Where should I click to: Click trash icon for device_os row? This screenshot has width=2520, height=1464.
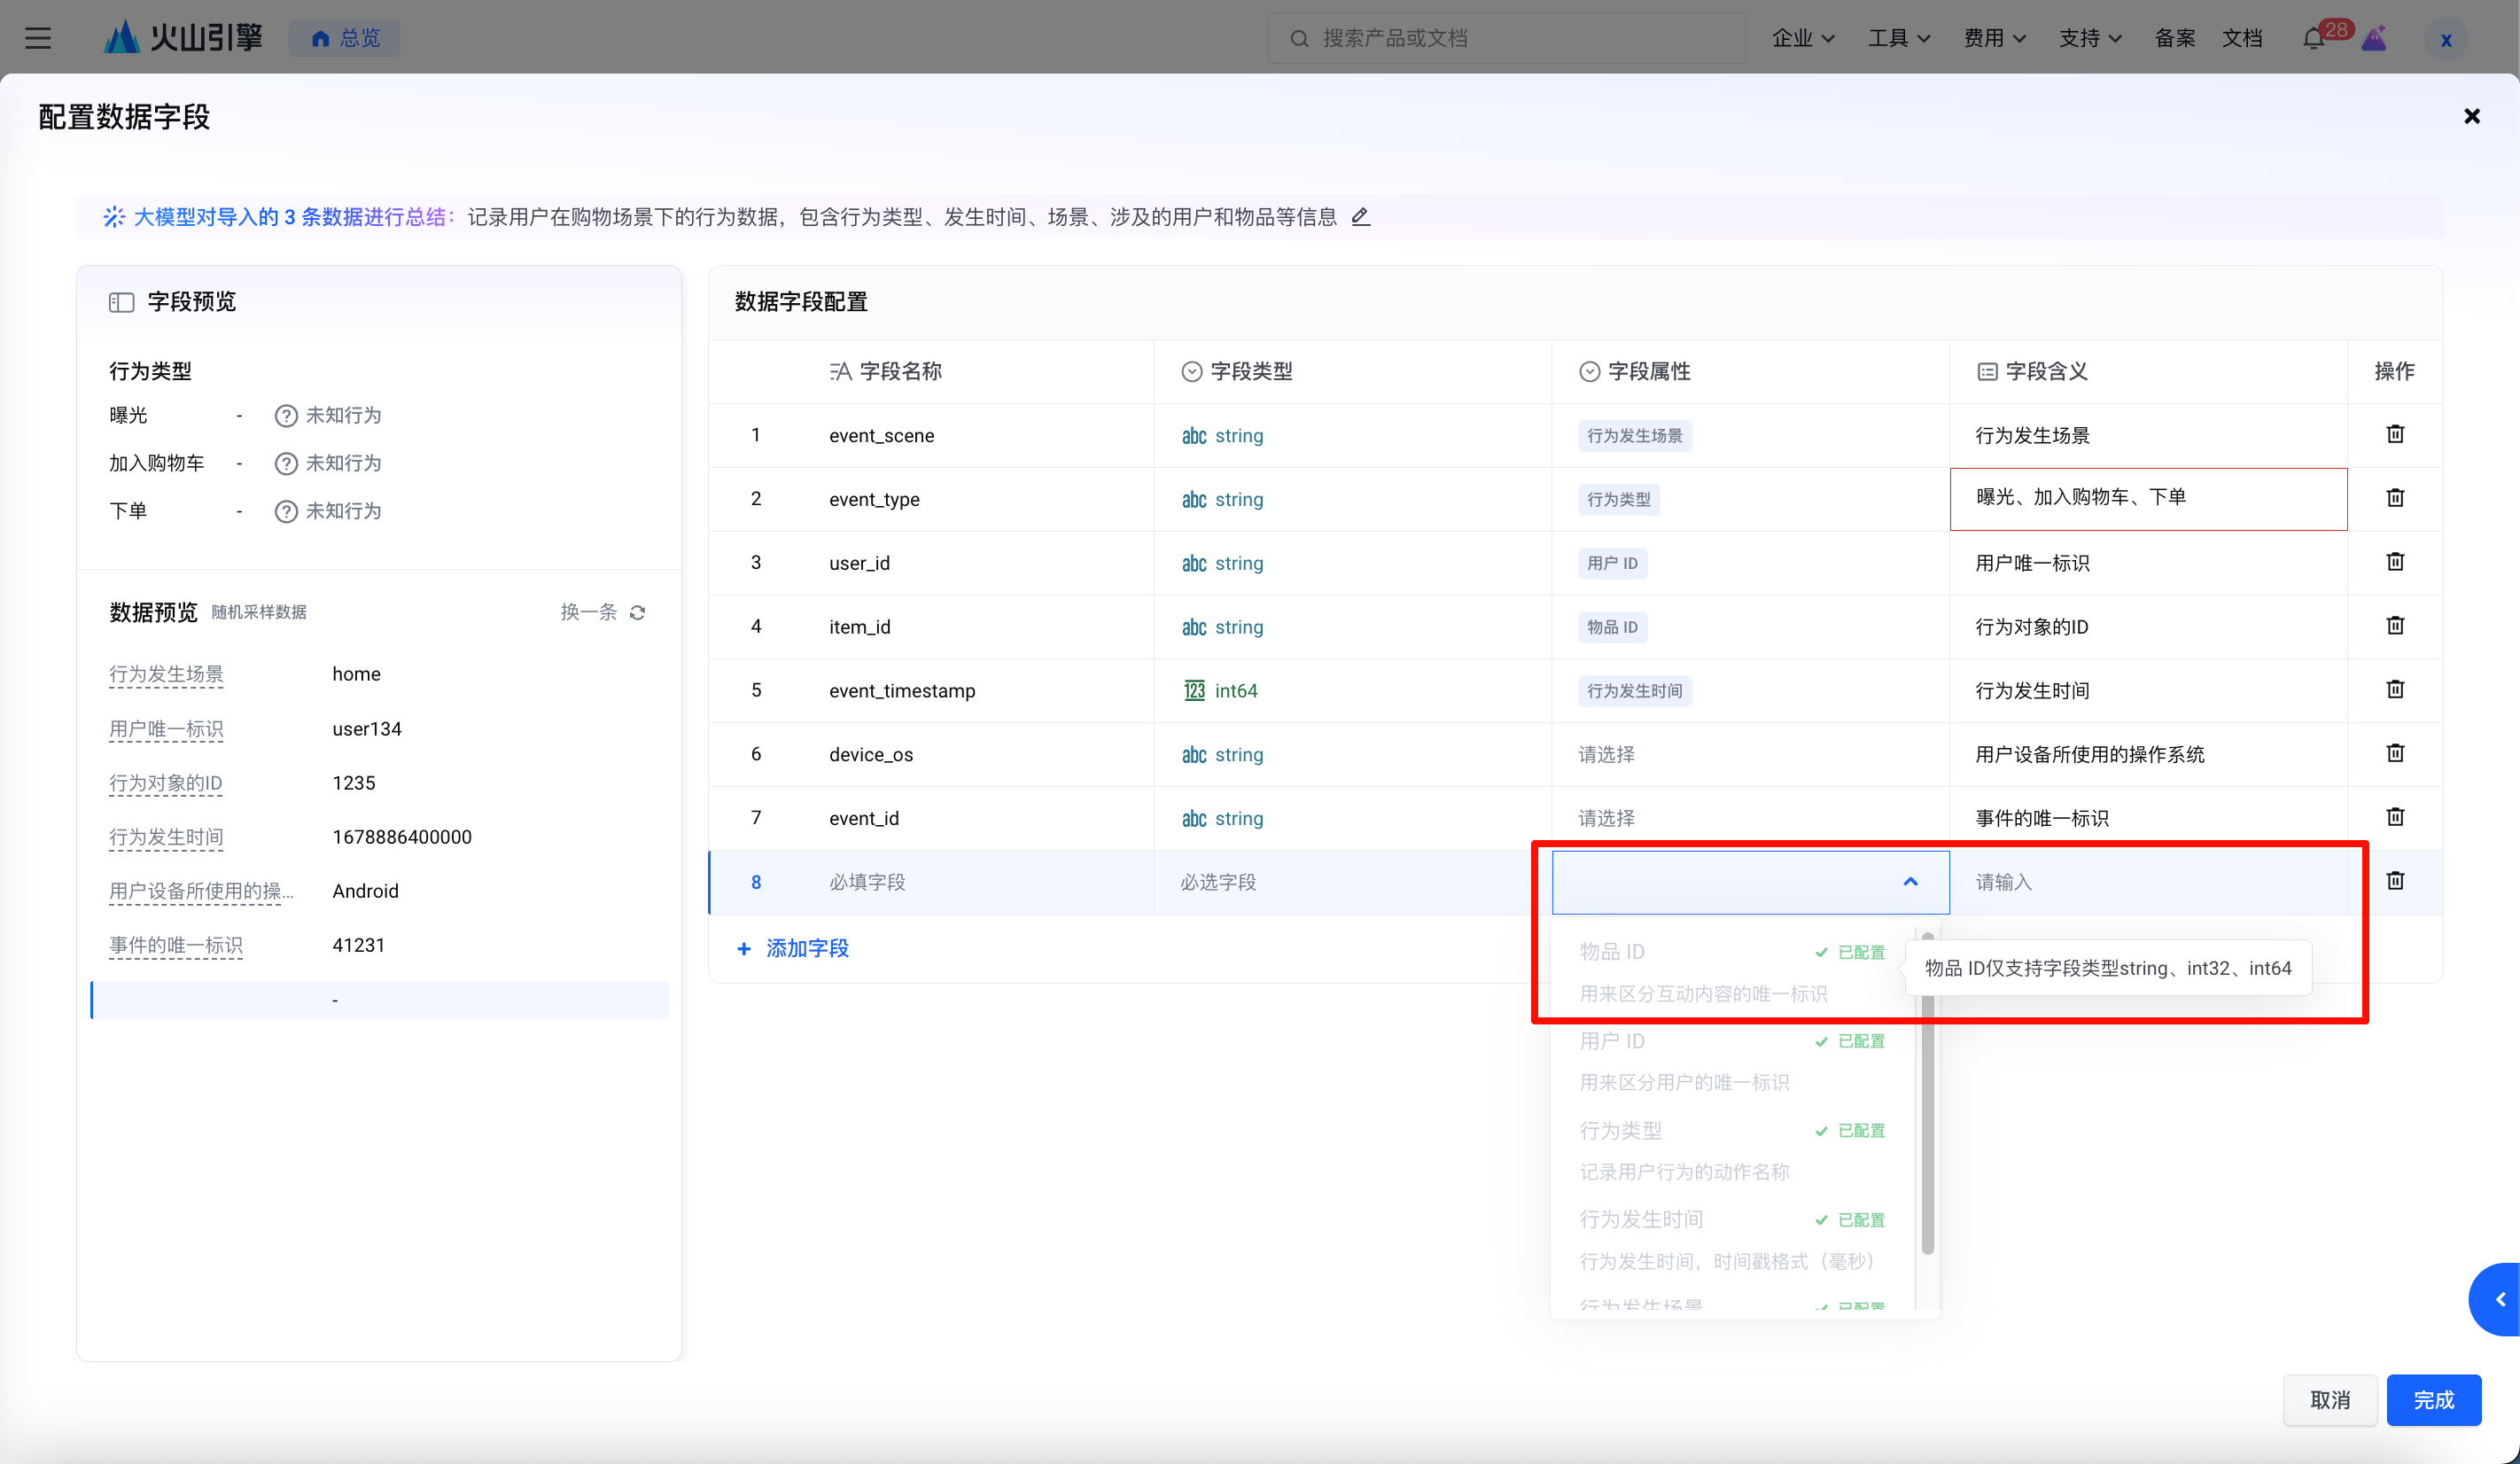click(2394, 753)
